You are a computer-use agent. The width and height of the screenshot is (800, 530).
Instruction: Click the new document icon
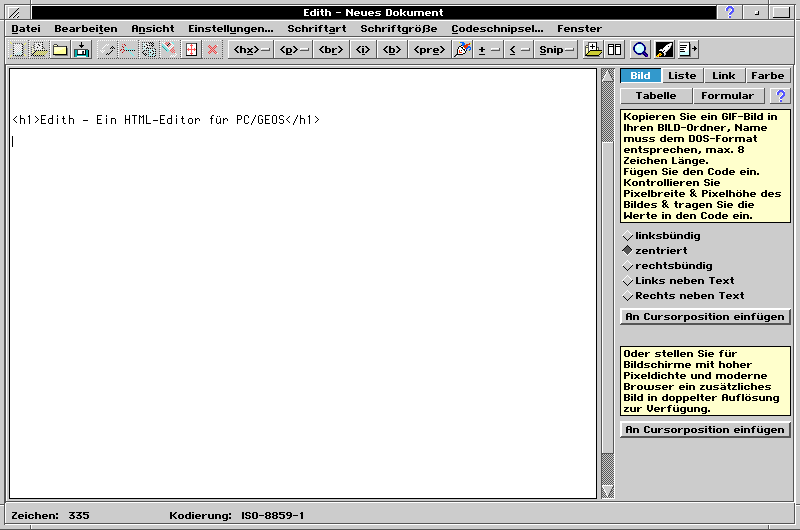[x=17, y=49]
